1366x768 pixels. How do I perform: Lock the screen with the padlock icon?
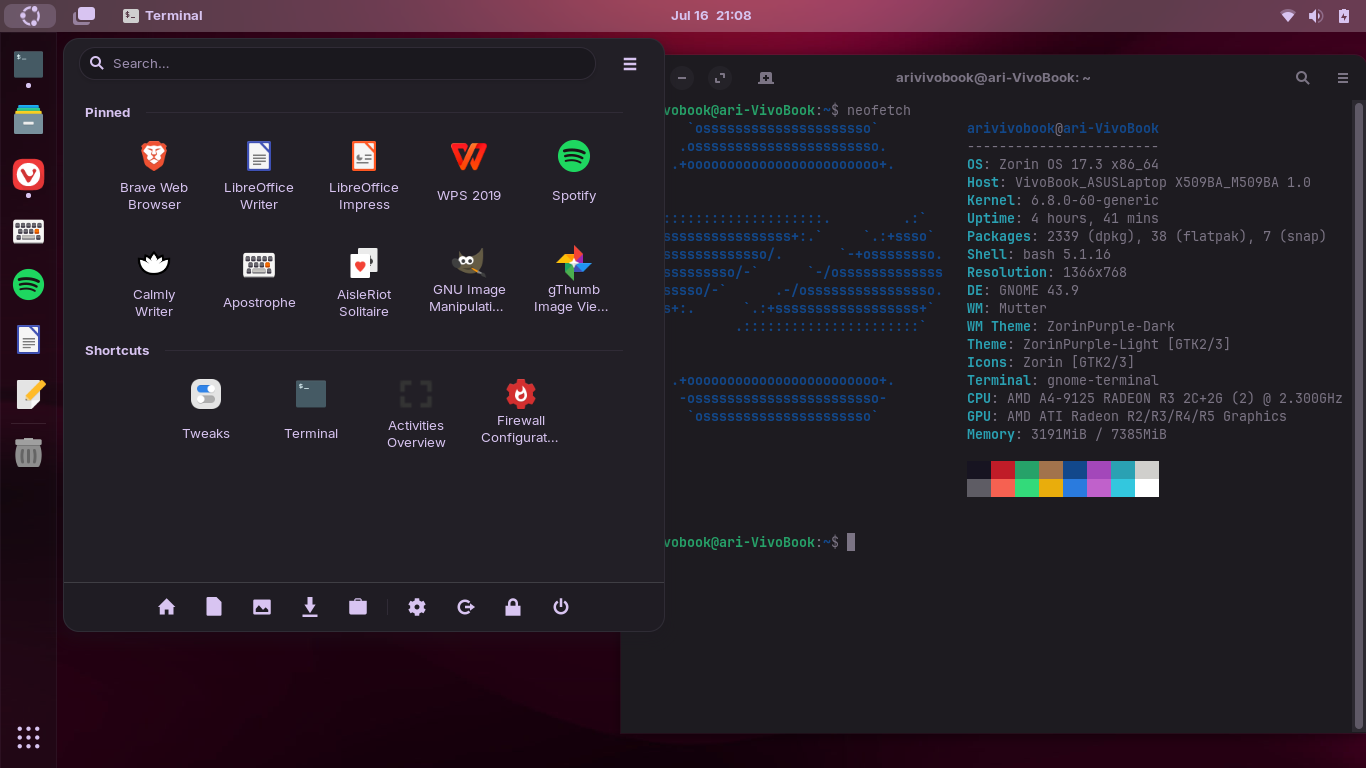point(513,607)
